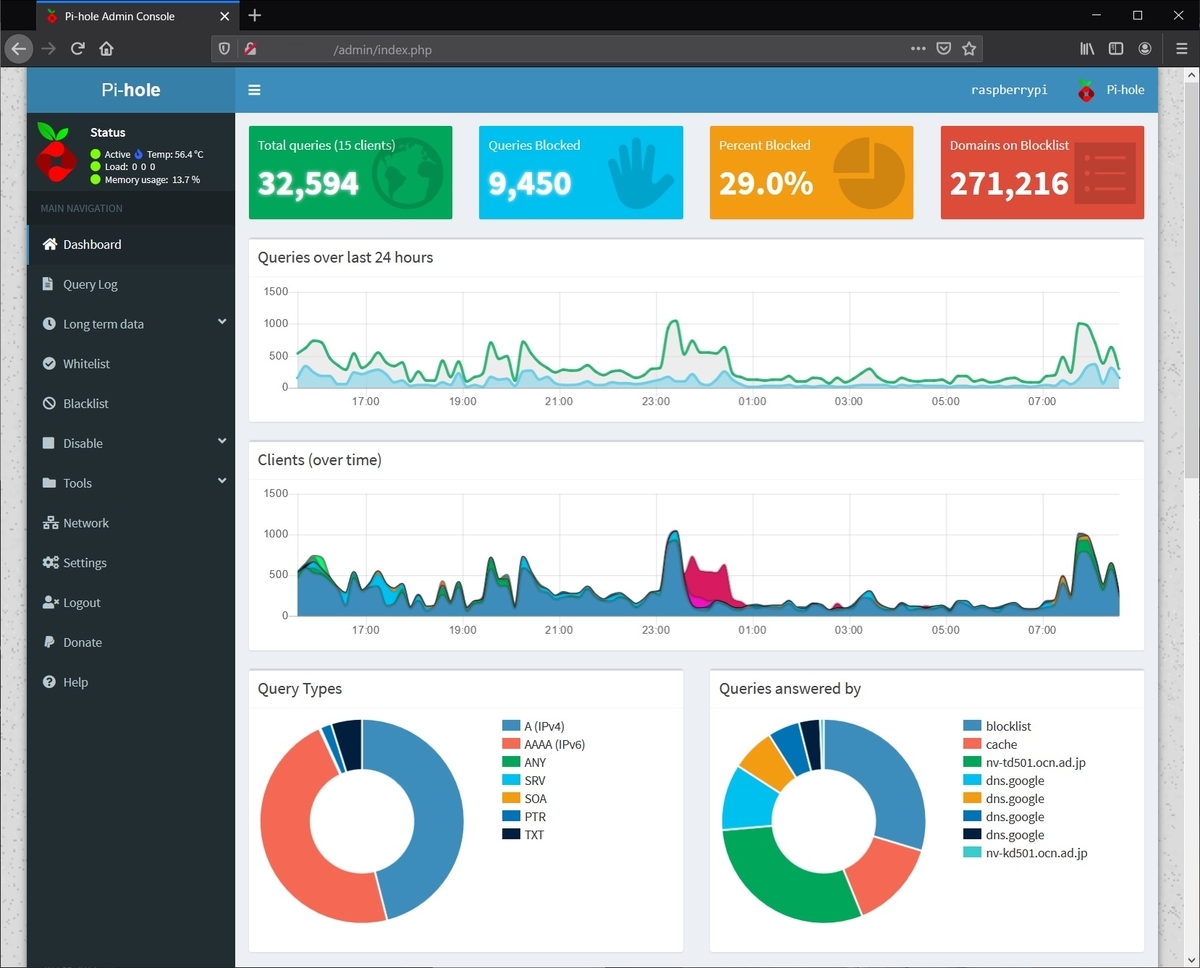Expand the Long term data submenu chevron
This screenshot has width=1200, height=968.
coord(222,322)
